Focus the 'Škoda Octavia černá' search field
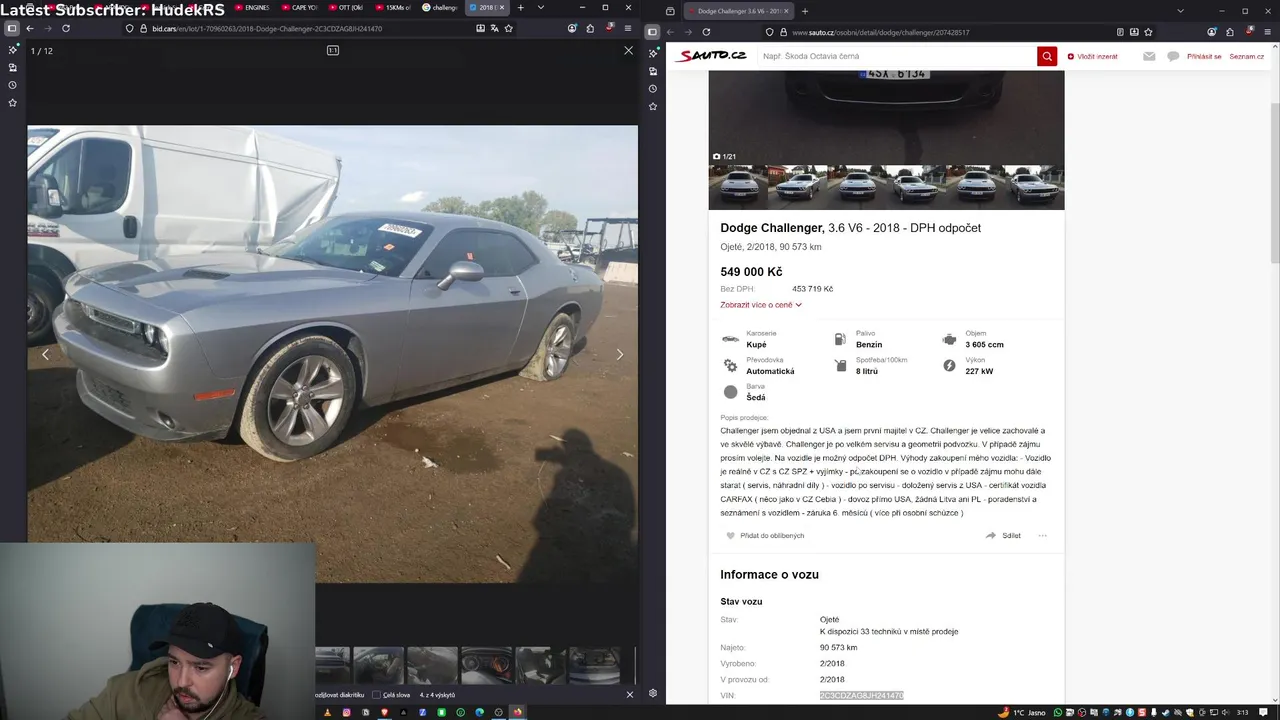The width and height of the screenshot is (1280, 720). [x=897, y=56]
